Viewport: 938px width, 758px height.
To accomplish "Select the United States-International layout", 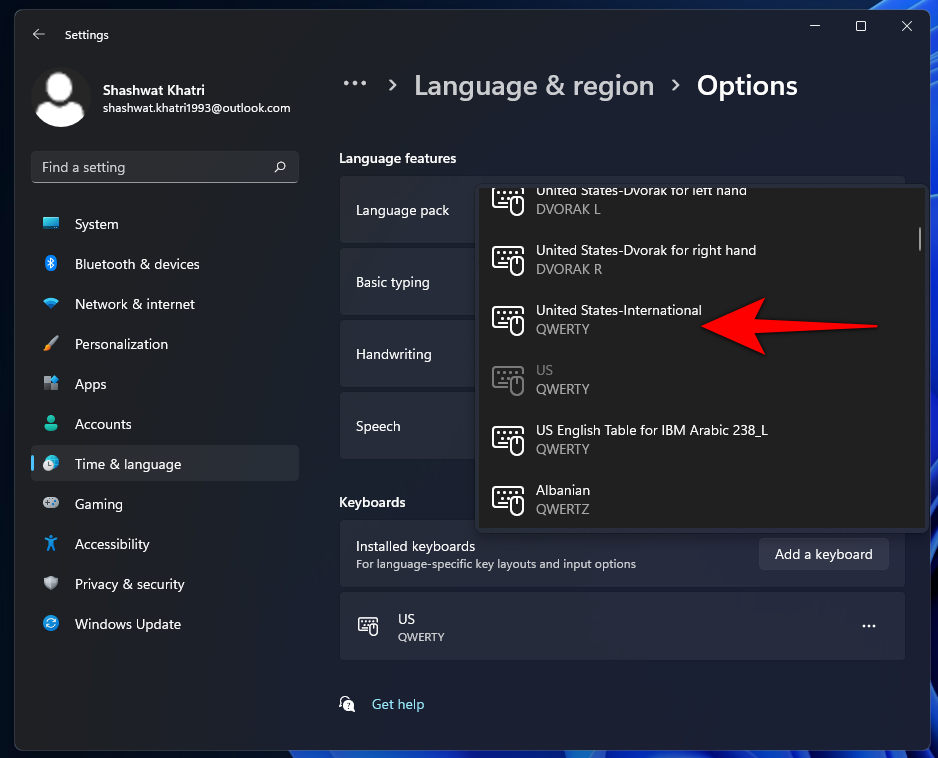I will [x=618, y=319].
